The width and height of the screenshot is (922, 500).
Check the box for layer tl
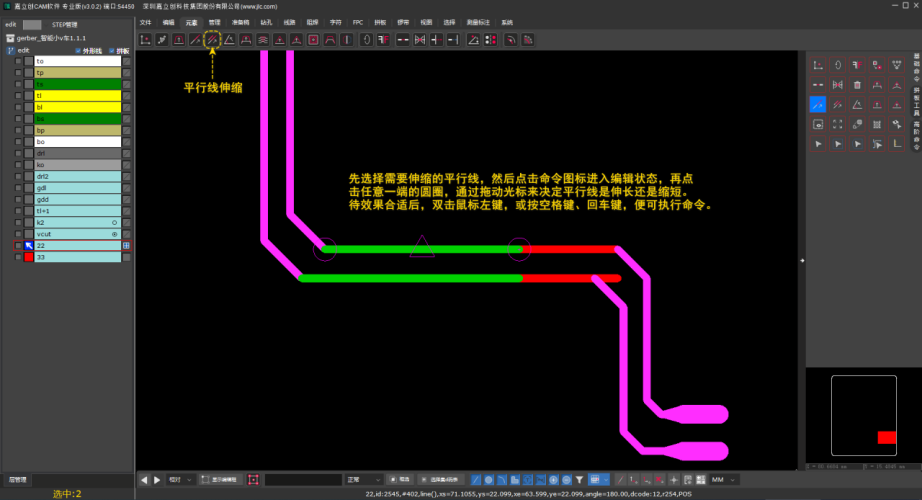pyautogui.click(x=18, y=96)
